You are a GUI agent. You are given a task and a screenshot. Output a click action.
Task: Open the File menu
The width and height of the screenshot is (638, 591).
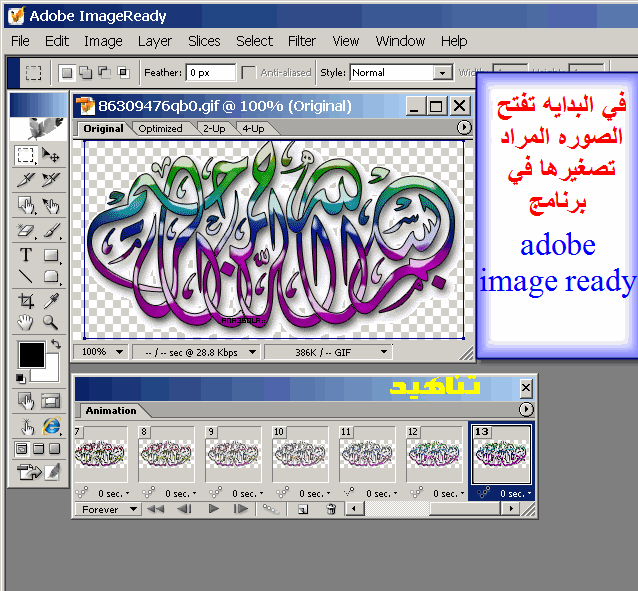(20, 41)
